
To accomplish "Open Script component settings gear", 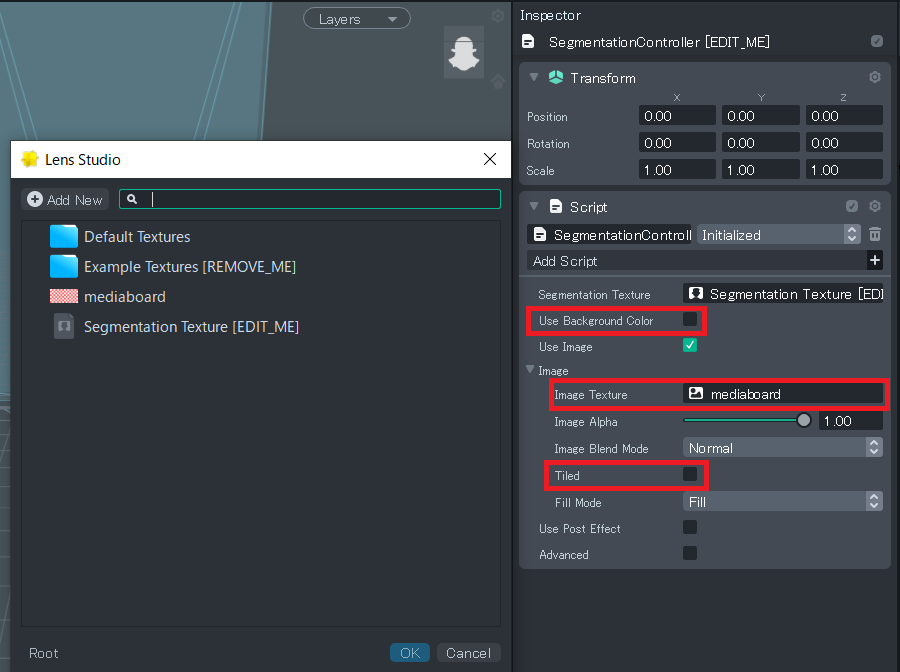I will point(875,206).
